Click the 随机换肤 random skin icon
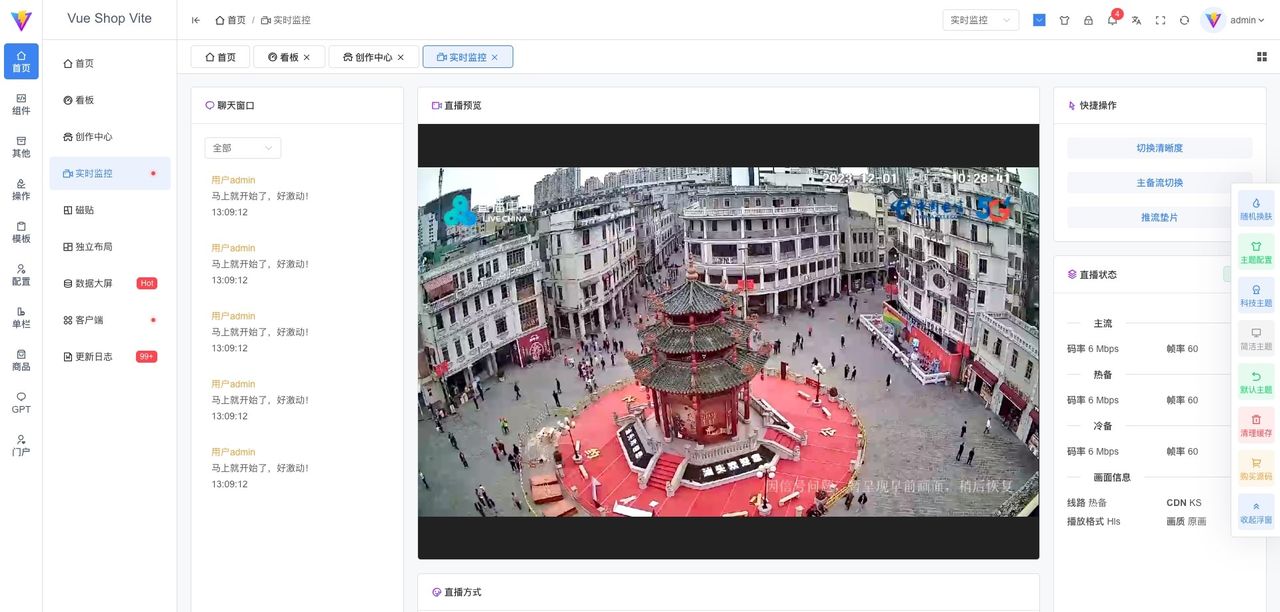The height and width of the screenshot is (612, 1280). tap(1256, 209)
